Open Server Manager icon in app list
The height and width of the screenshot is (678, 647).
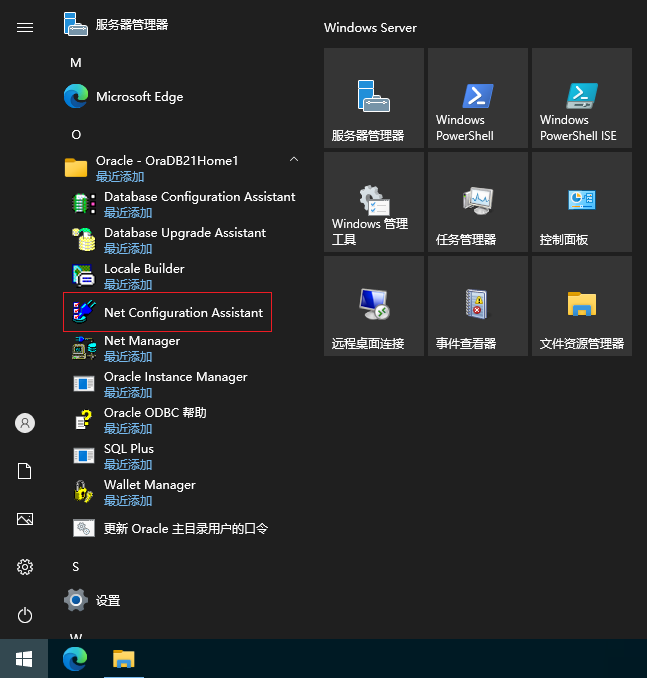tap(76, 24)
